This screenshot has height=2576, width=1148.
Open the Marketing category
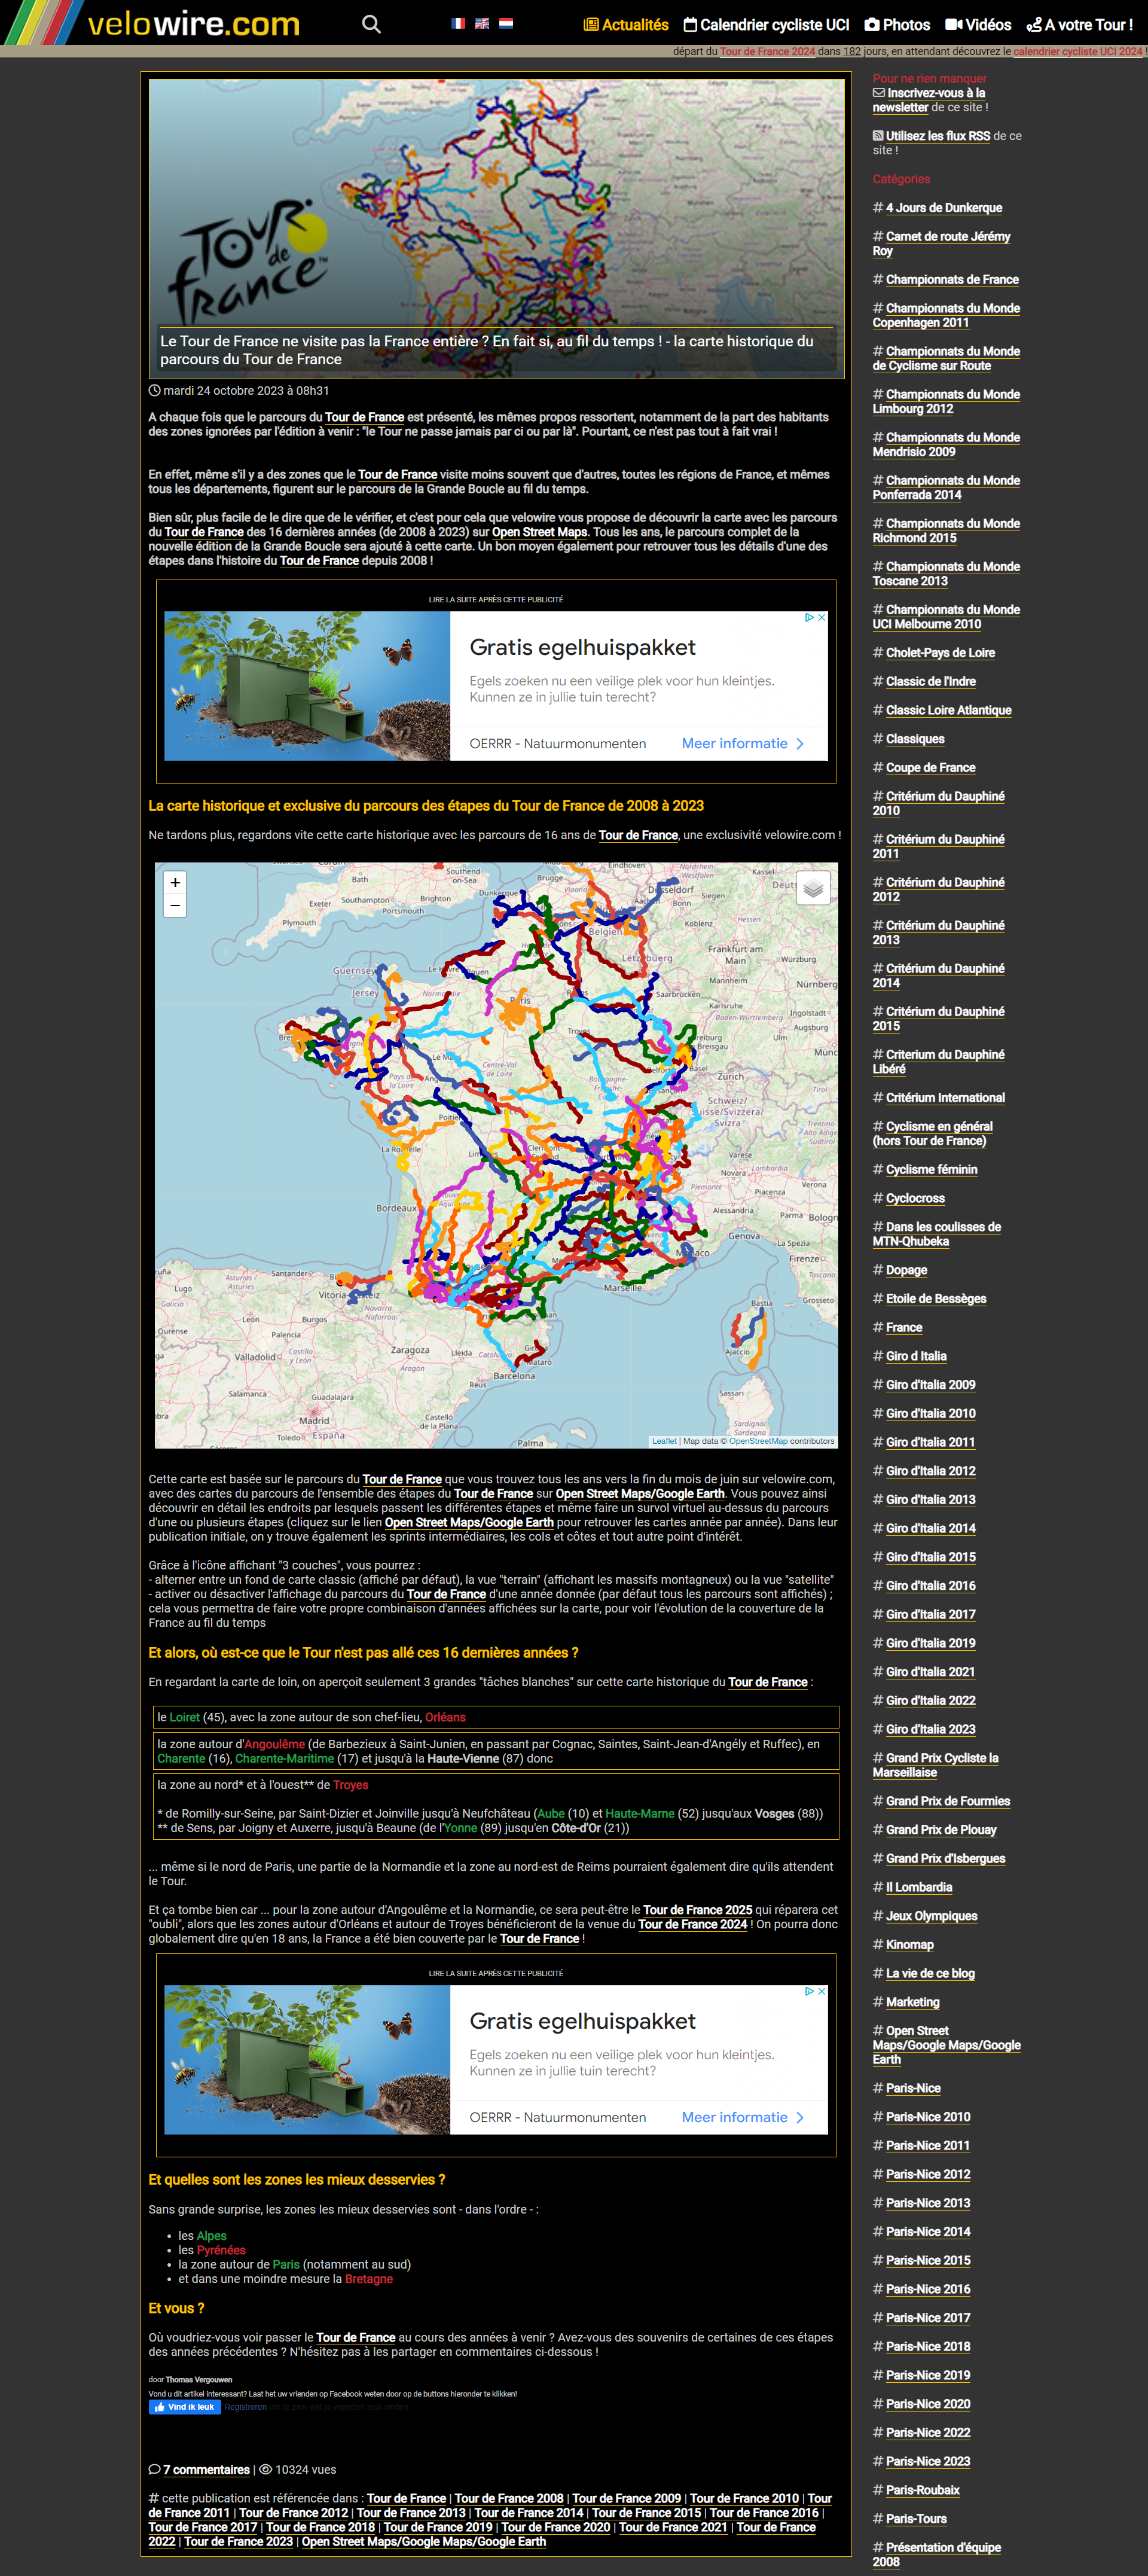click(x=912, y=2002)
